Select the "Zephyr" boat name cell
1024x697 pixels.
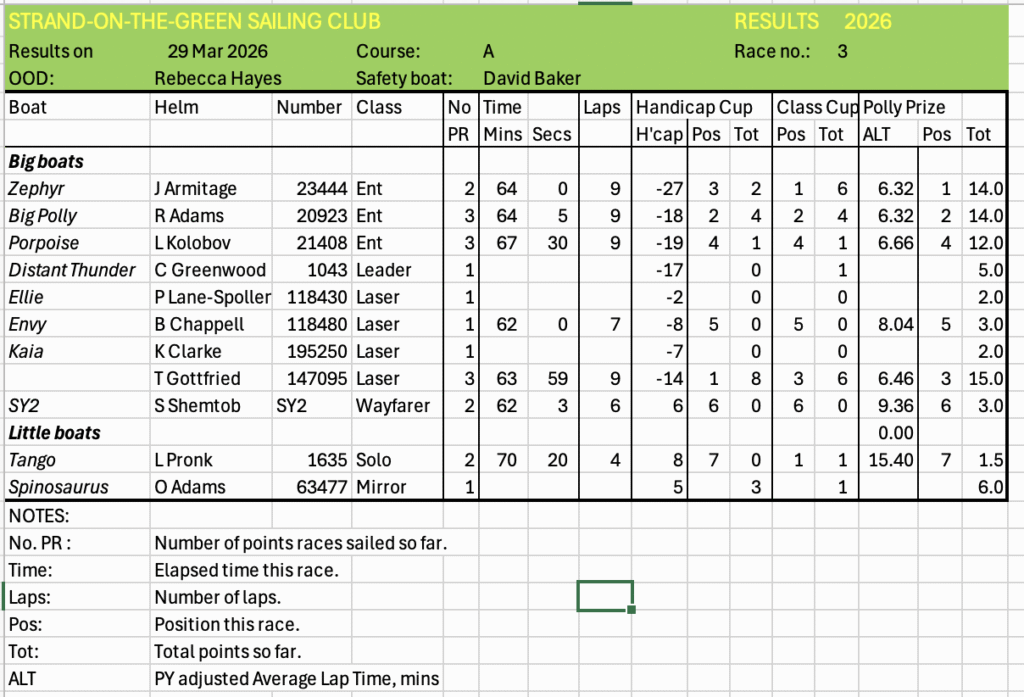click(x=36, y=188)
